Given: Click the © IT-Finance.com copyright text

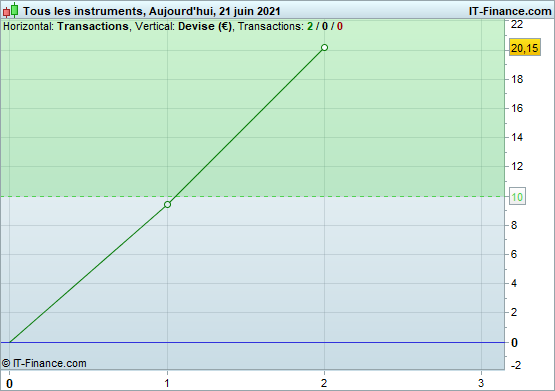Looking at the screenshot, I should 44,363.
